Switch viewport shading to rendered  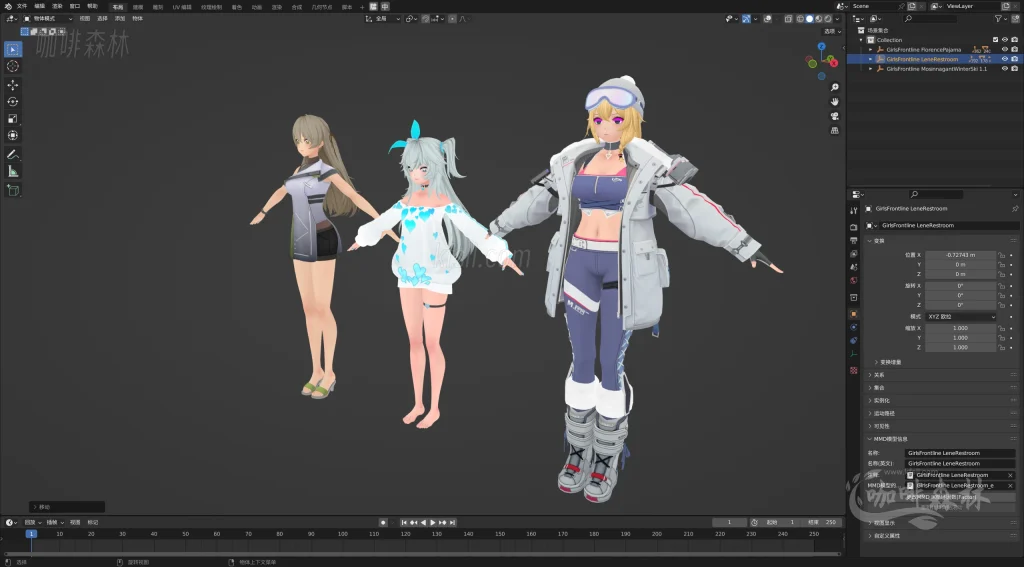[x=828, y=19]
